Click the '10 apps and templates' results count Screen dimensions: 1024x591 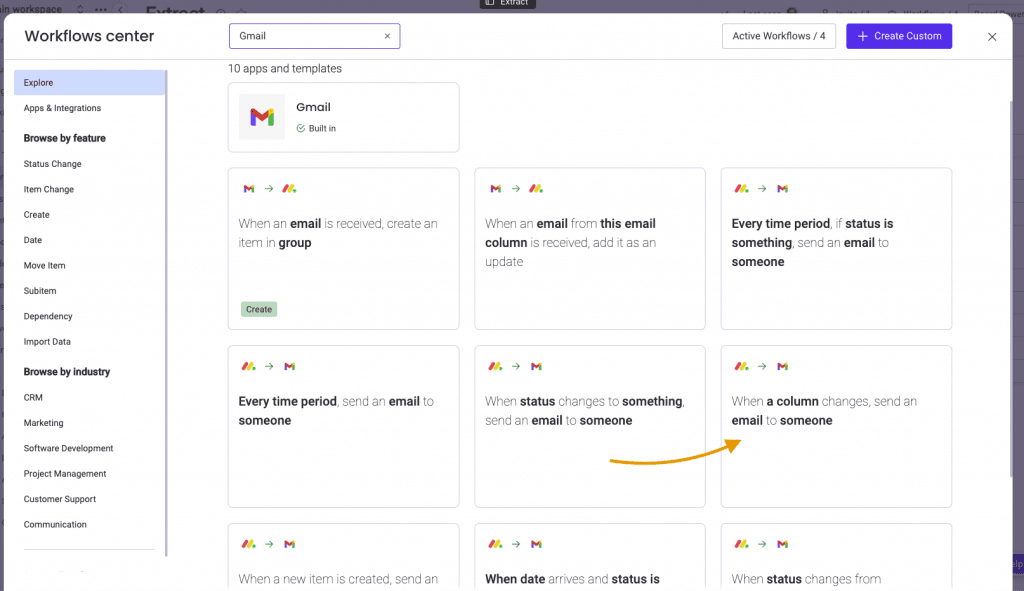pos(285,69)
